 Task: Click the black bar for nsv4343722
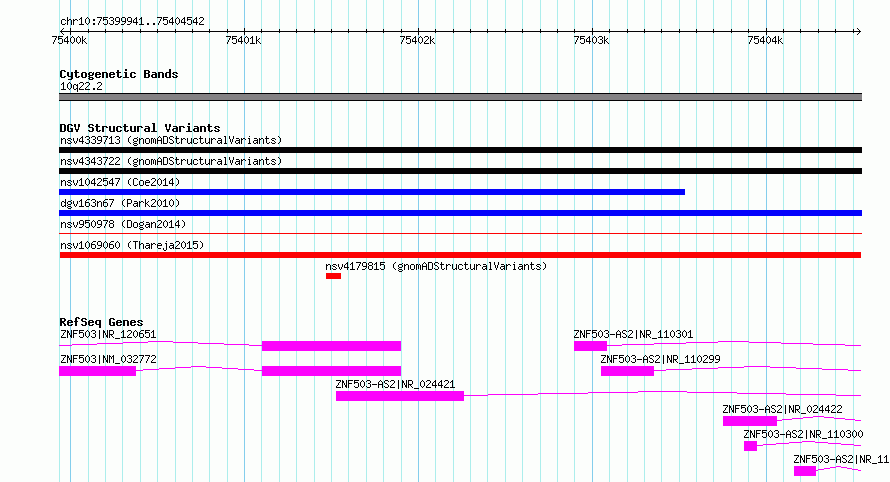pyautogui.click(x=460, y=171)
